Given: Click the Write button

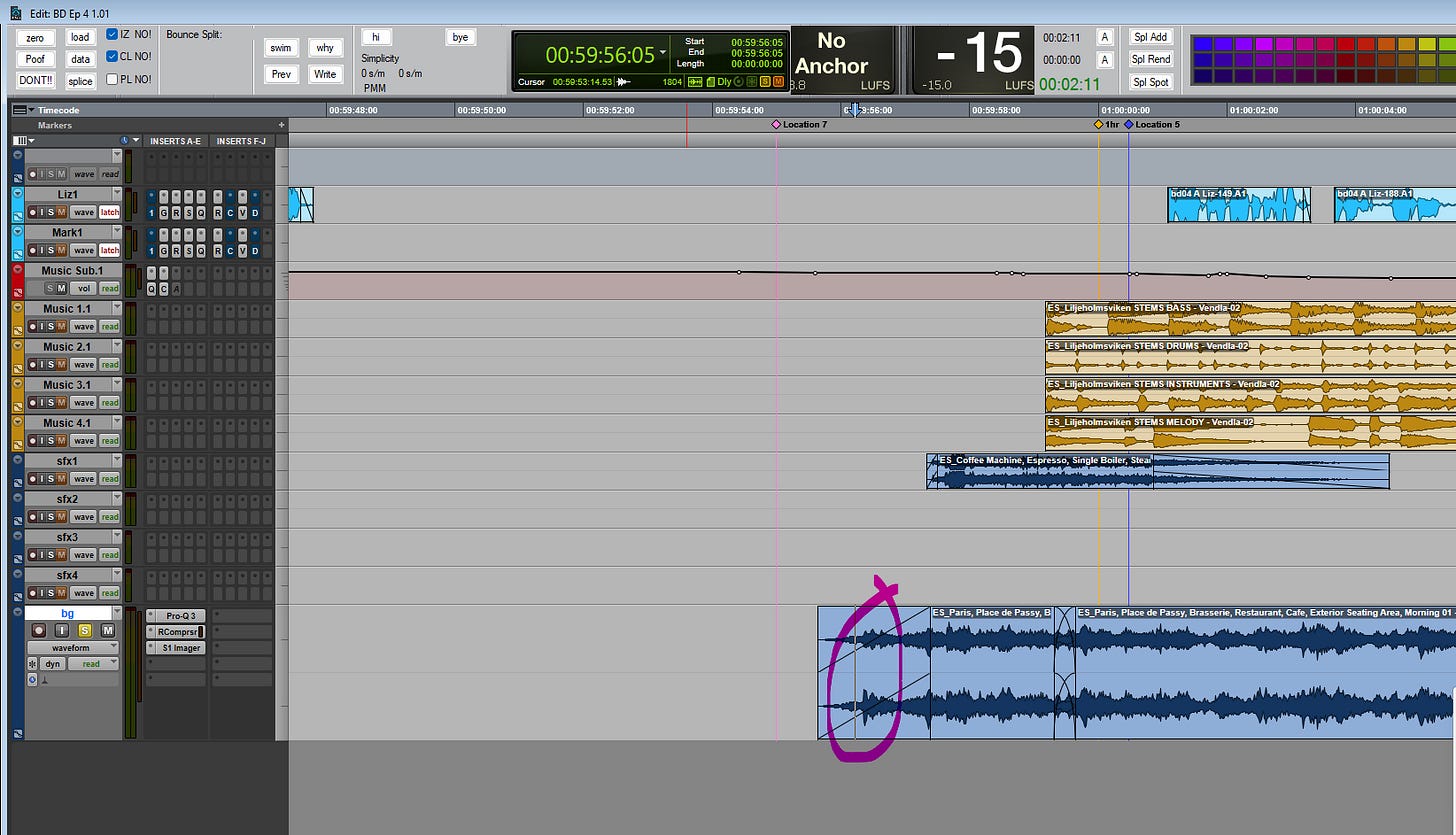Looking at the screenshot, I should [324, 74].
